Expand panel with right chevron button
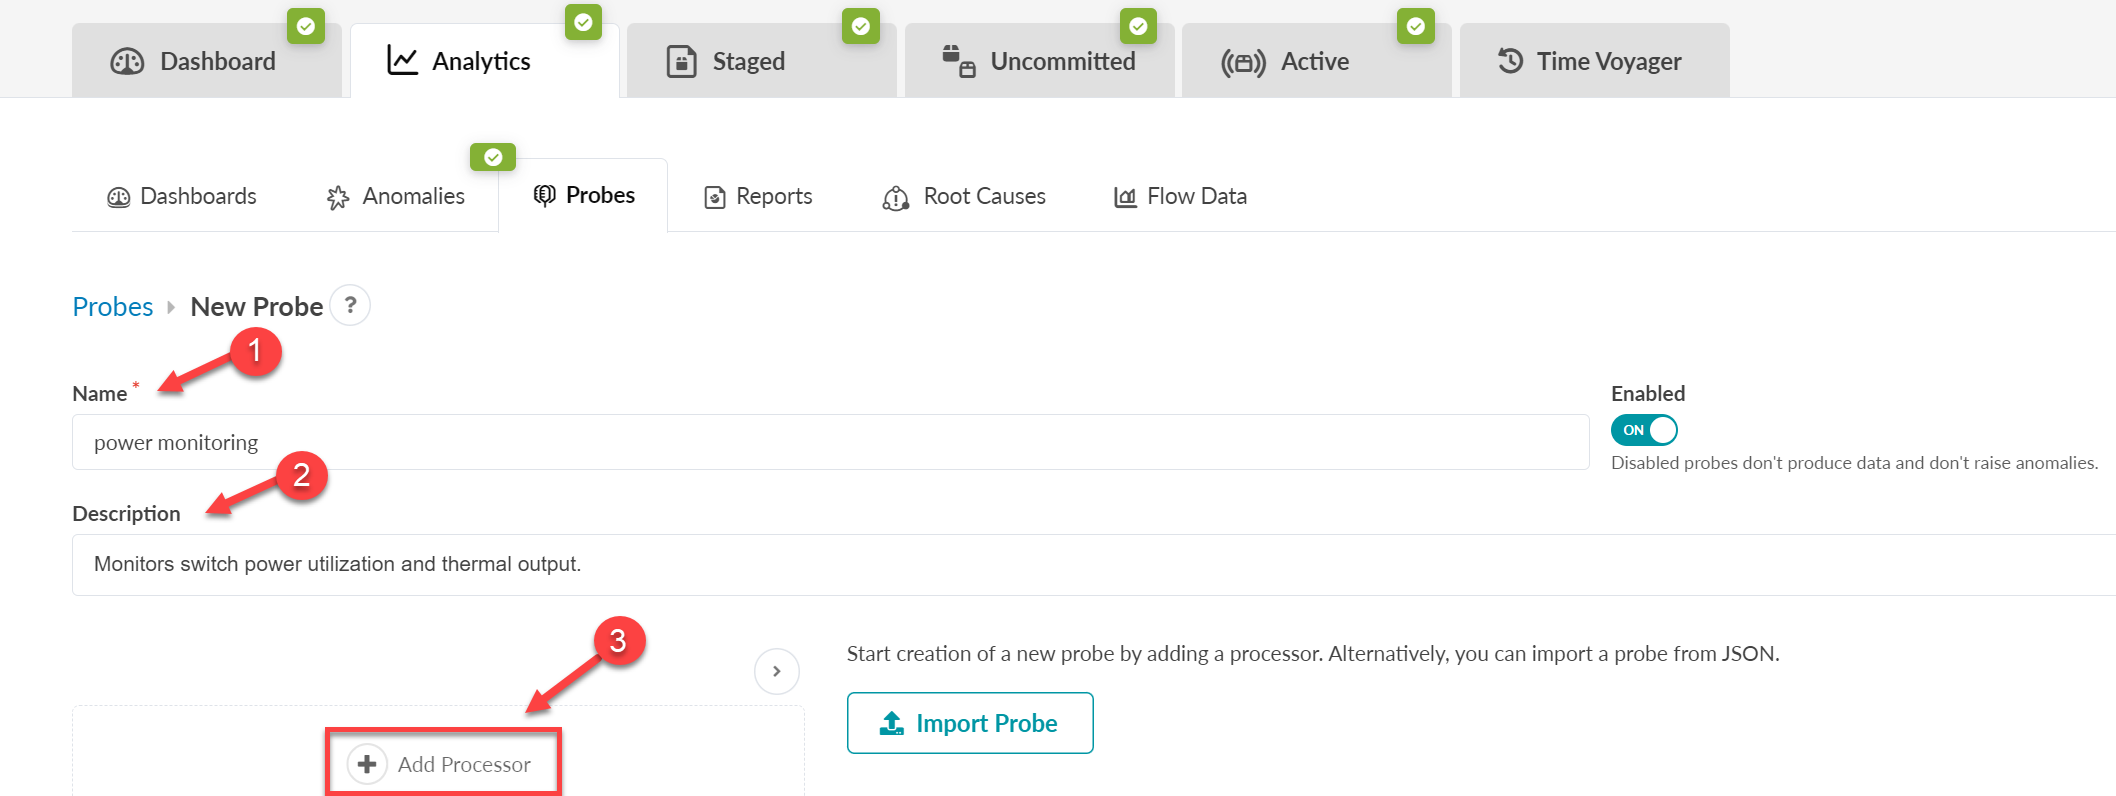Screen dimensions: 2116x796 (777, 671)
